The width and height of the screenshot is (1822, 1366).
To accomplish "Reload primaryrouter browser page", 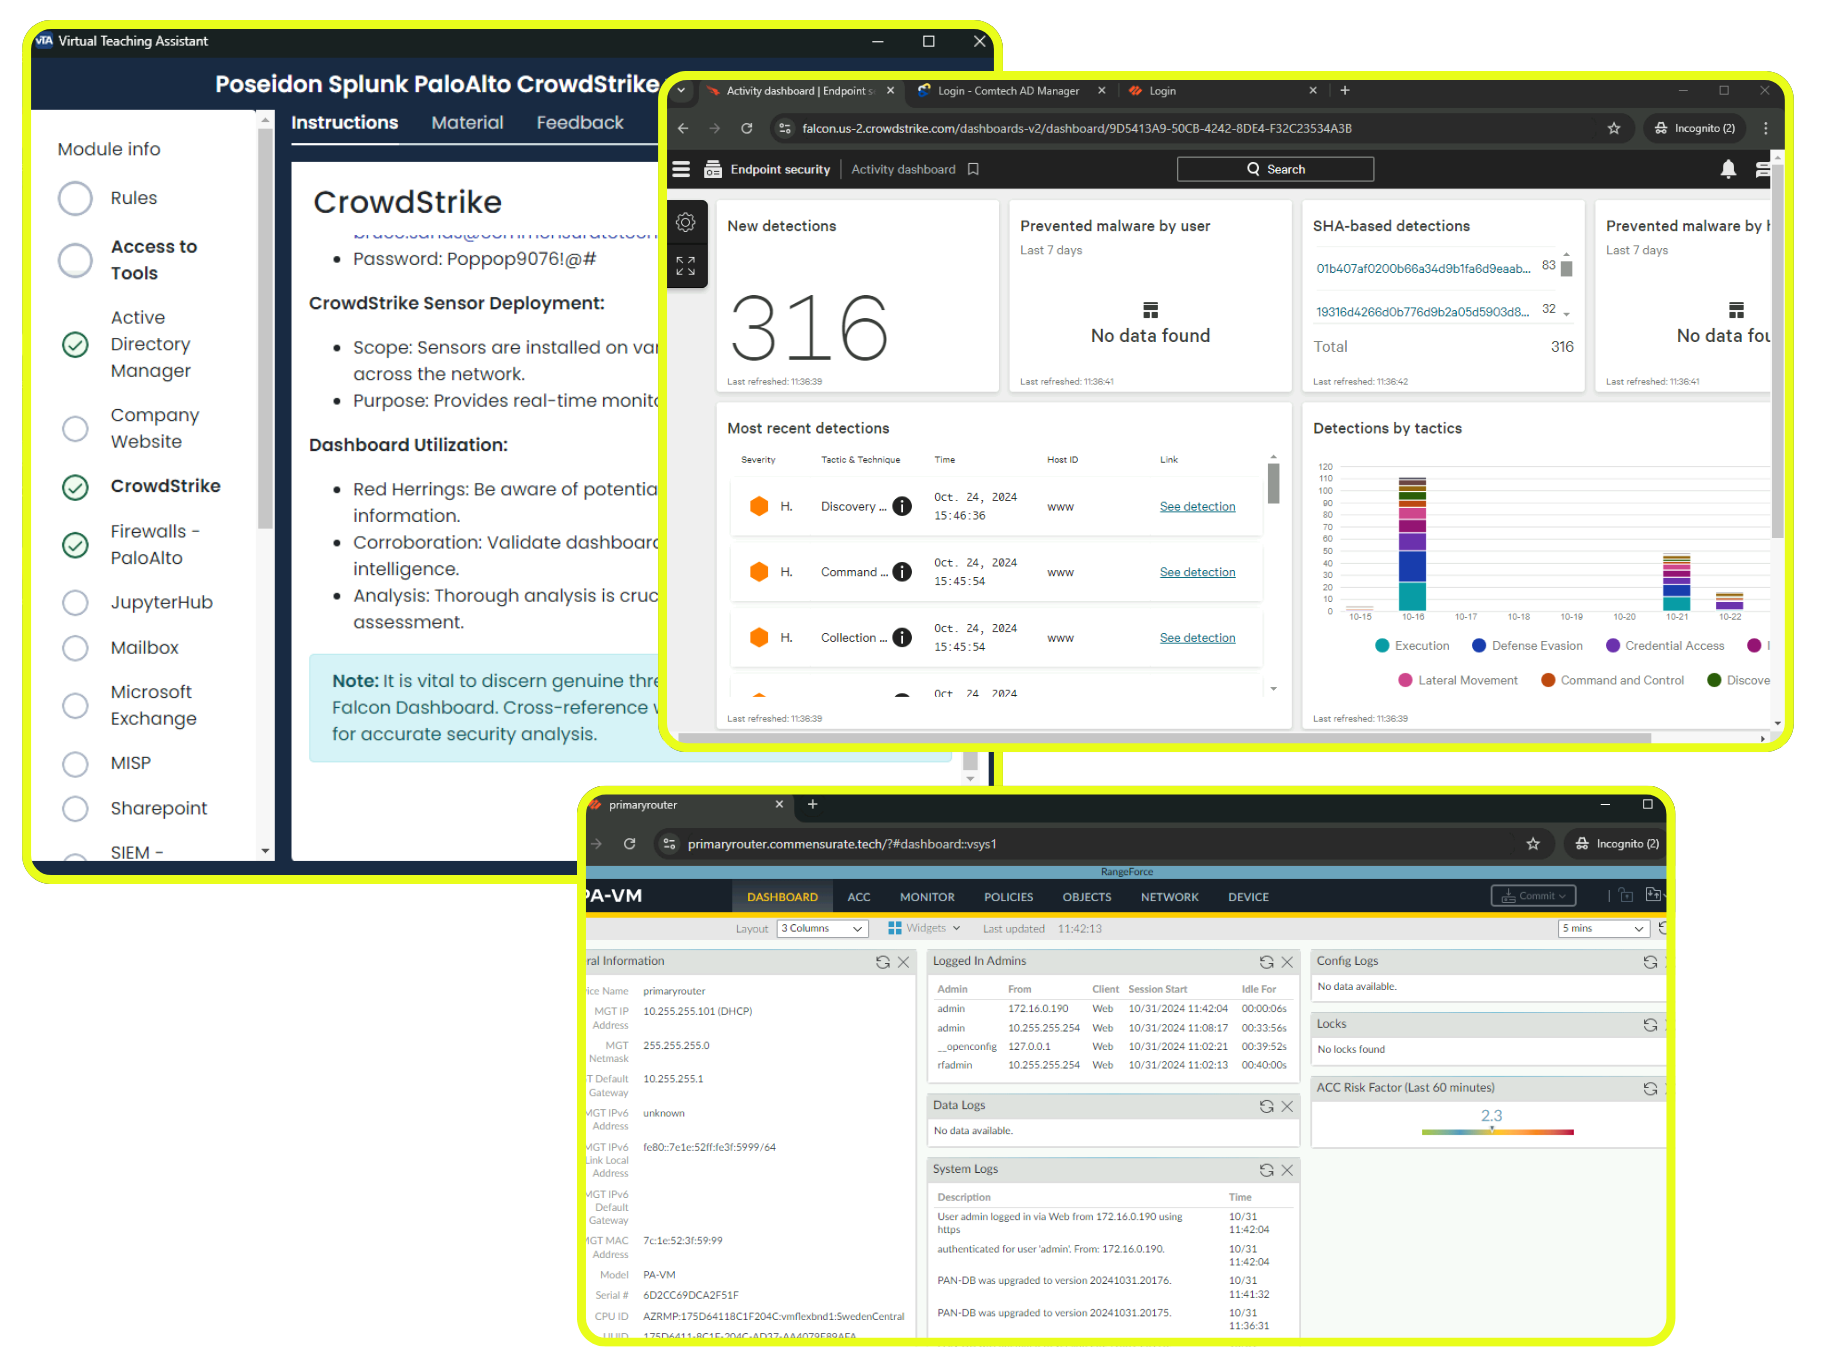I will pos(630,844).
